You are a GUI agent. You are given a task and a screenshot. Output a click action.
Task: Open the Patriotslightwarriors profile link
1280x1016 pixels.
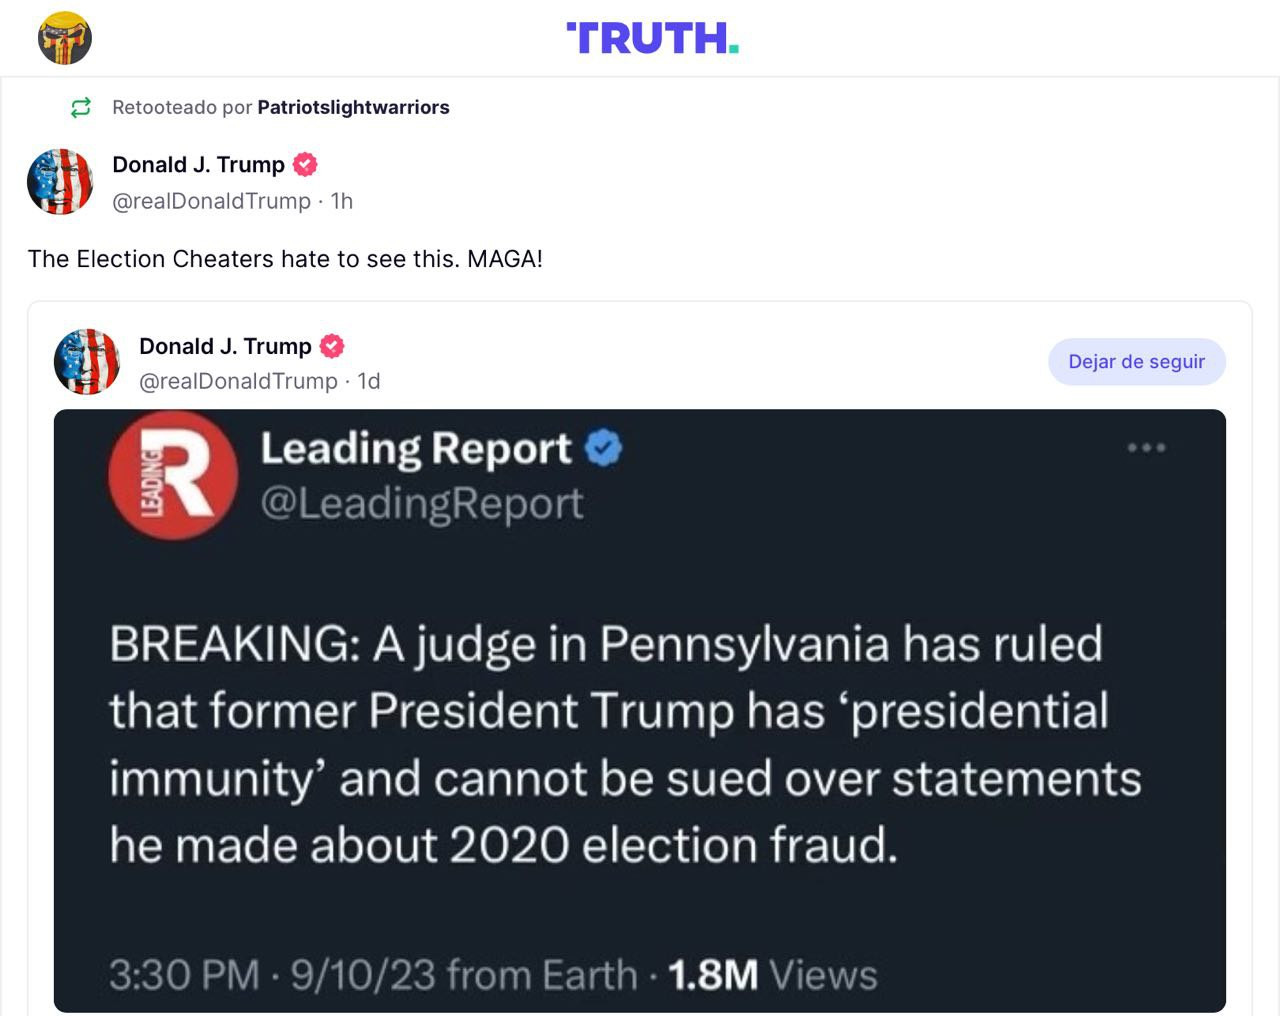pos(353,107)
